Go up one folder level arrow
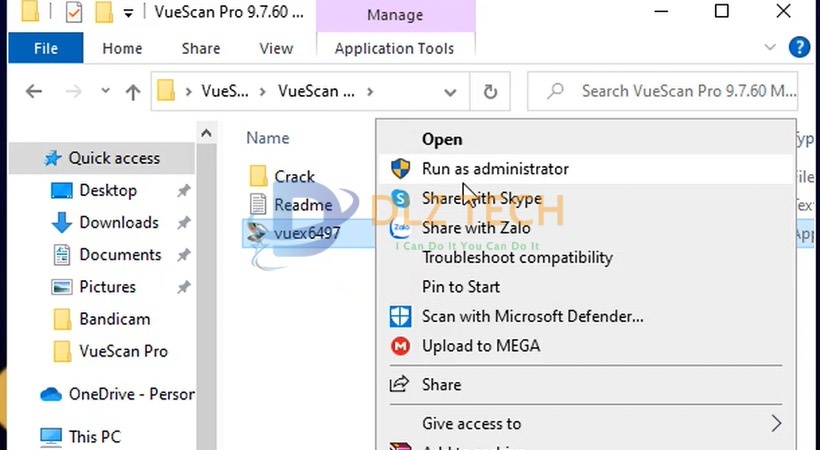The width and height of the screenshot is (820, 450). (x=133, y=92)
